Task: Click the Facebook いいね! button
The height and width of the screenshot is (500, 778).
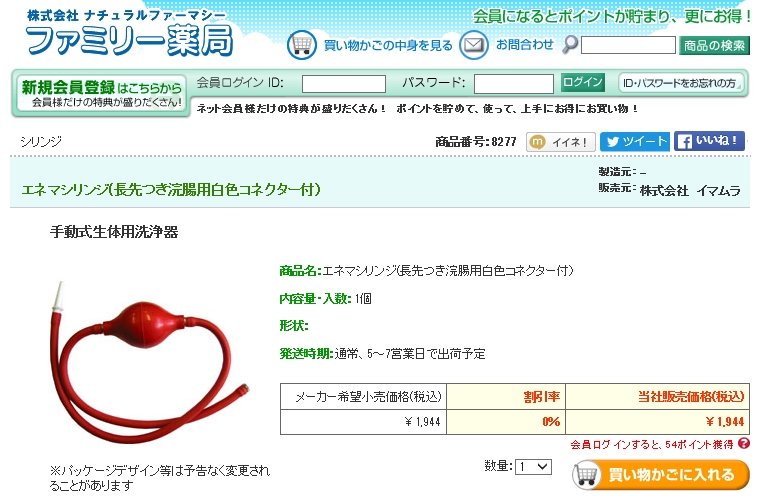Action: coord(709,141)
